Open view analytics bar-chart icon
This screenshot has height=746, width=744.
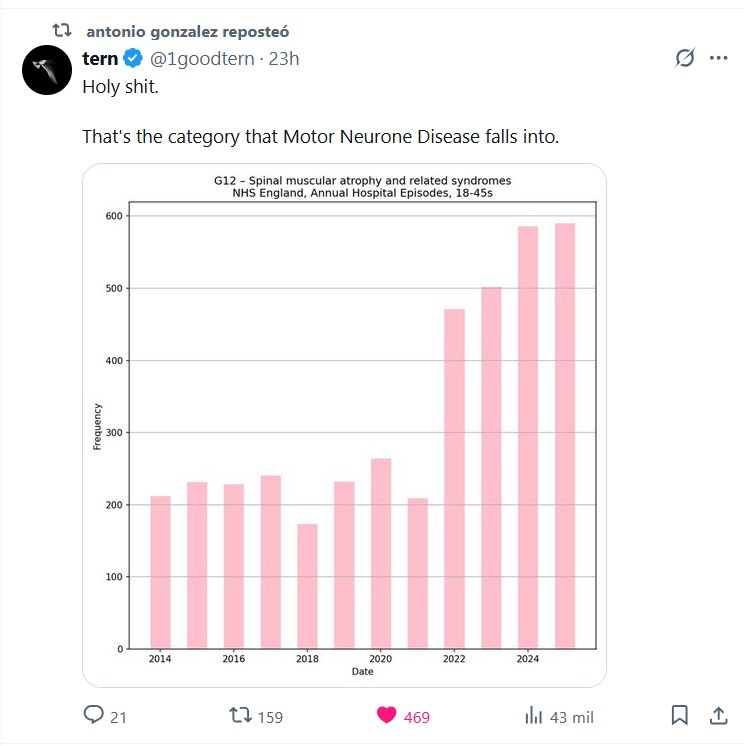click(x=534, y=716)
